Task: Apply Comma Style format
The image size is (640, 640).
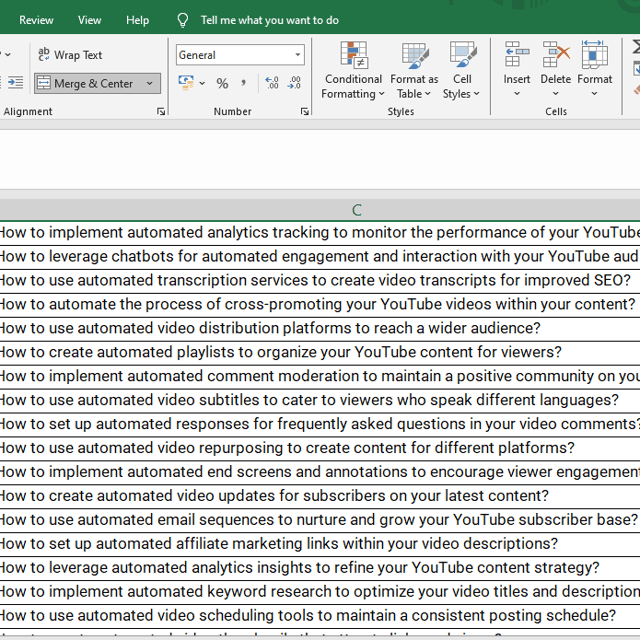Action: click(x=244, y=84)
